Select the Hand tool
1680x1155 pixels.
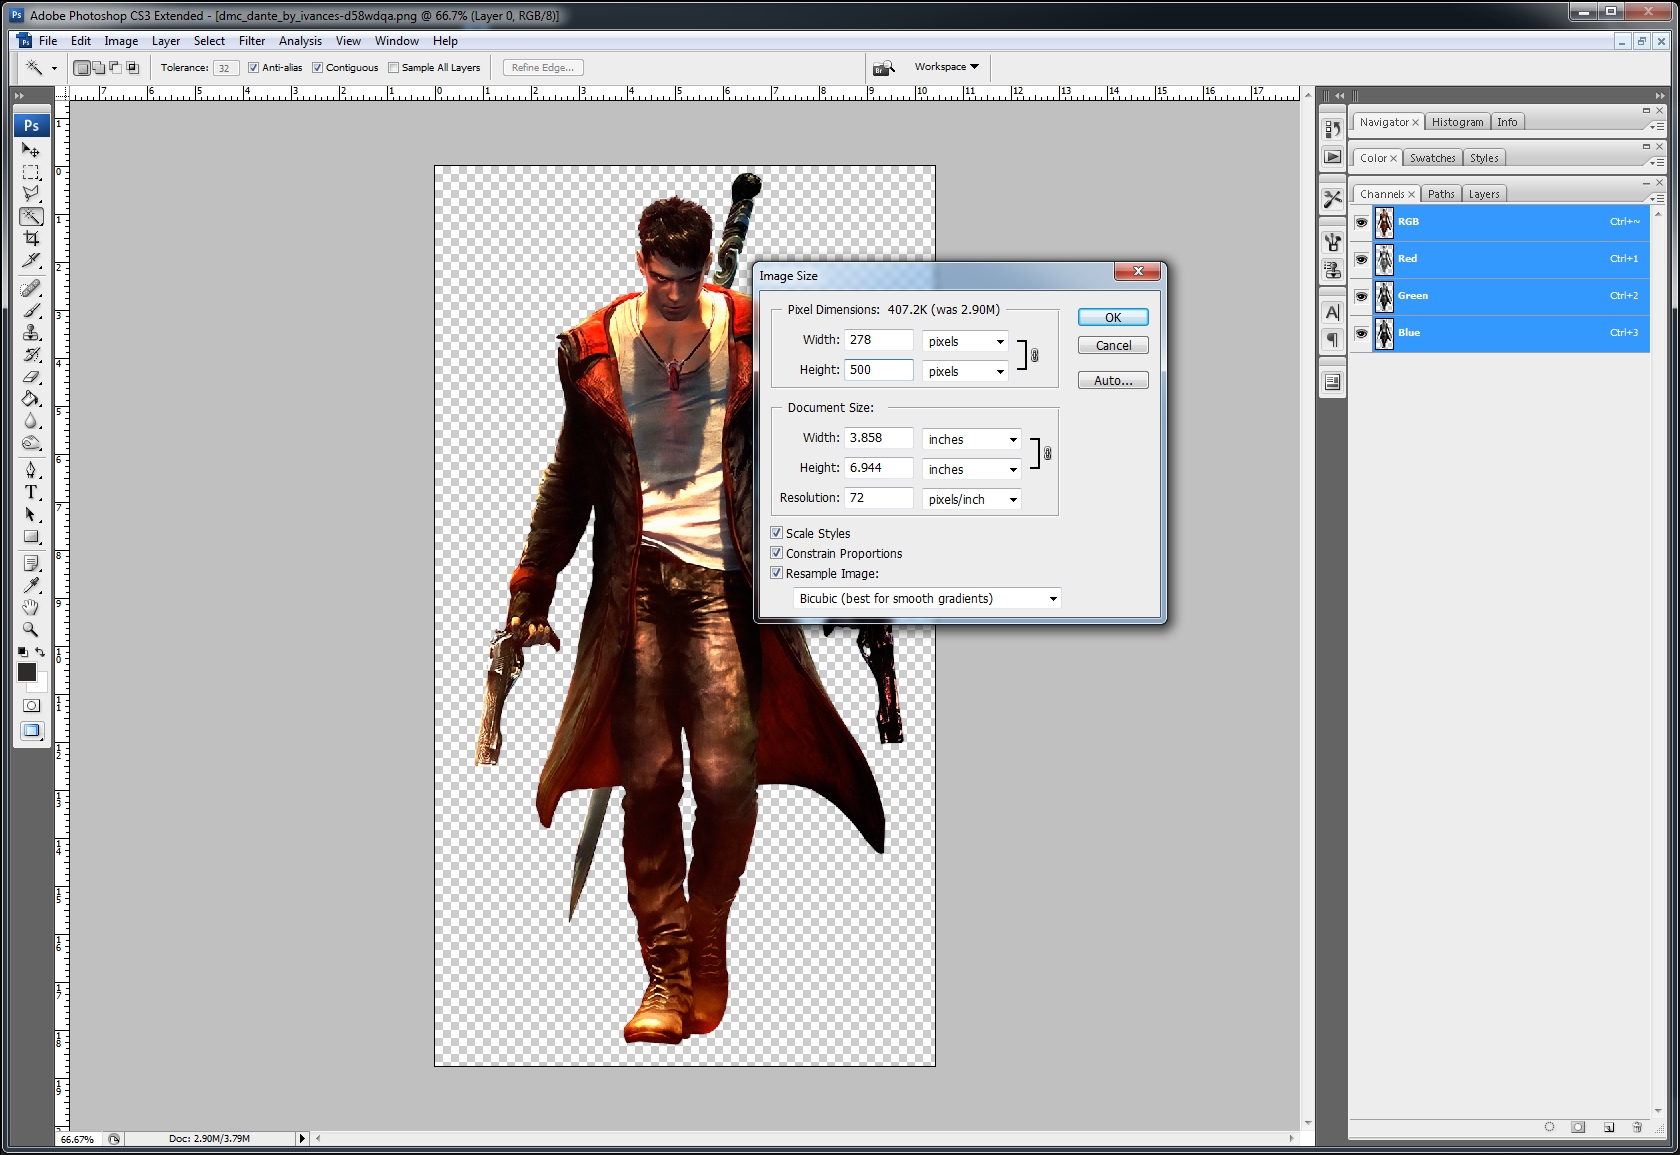pyautogui.click(x=31, y=607)
